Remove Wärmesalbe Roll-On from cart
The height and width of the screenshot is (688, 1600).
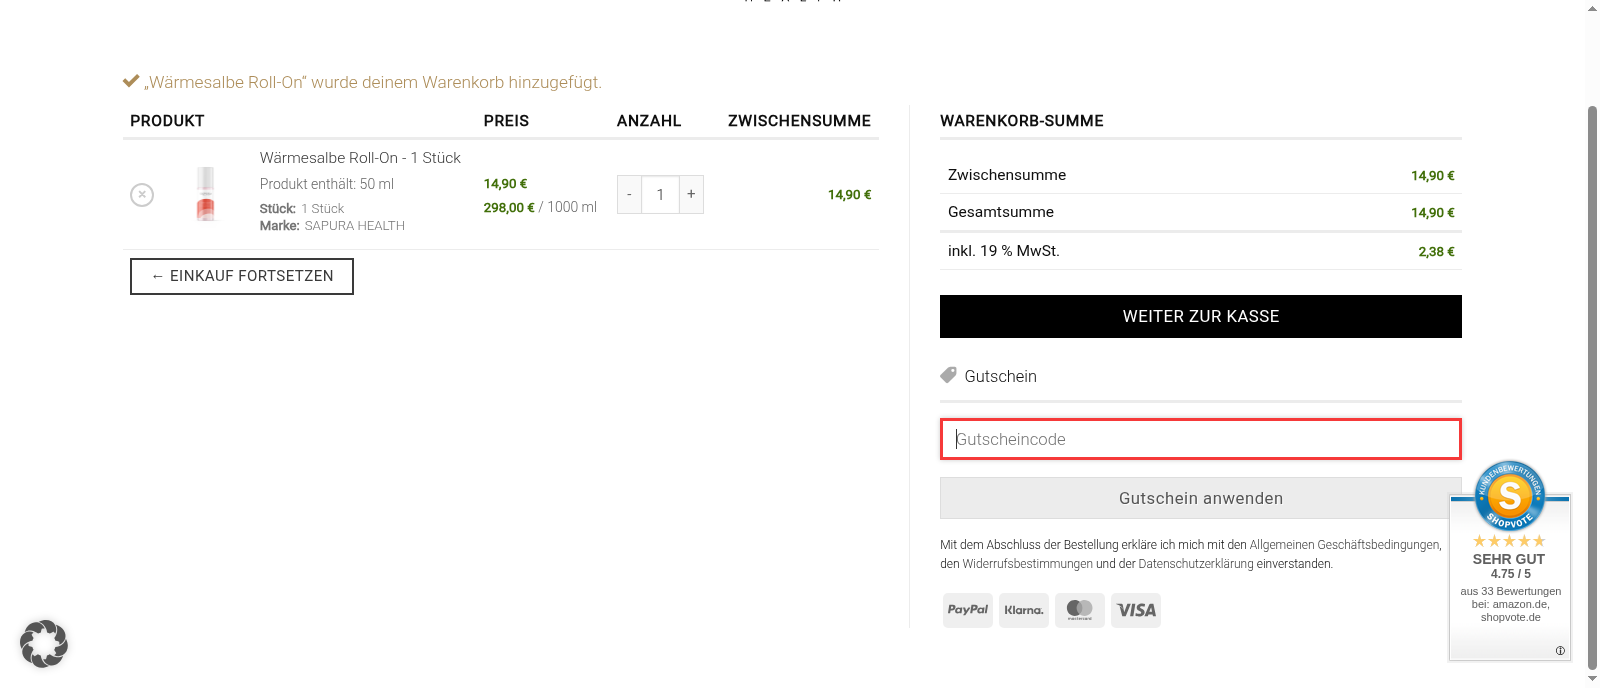point(142,195)
